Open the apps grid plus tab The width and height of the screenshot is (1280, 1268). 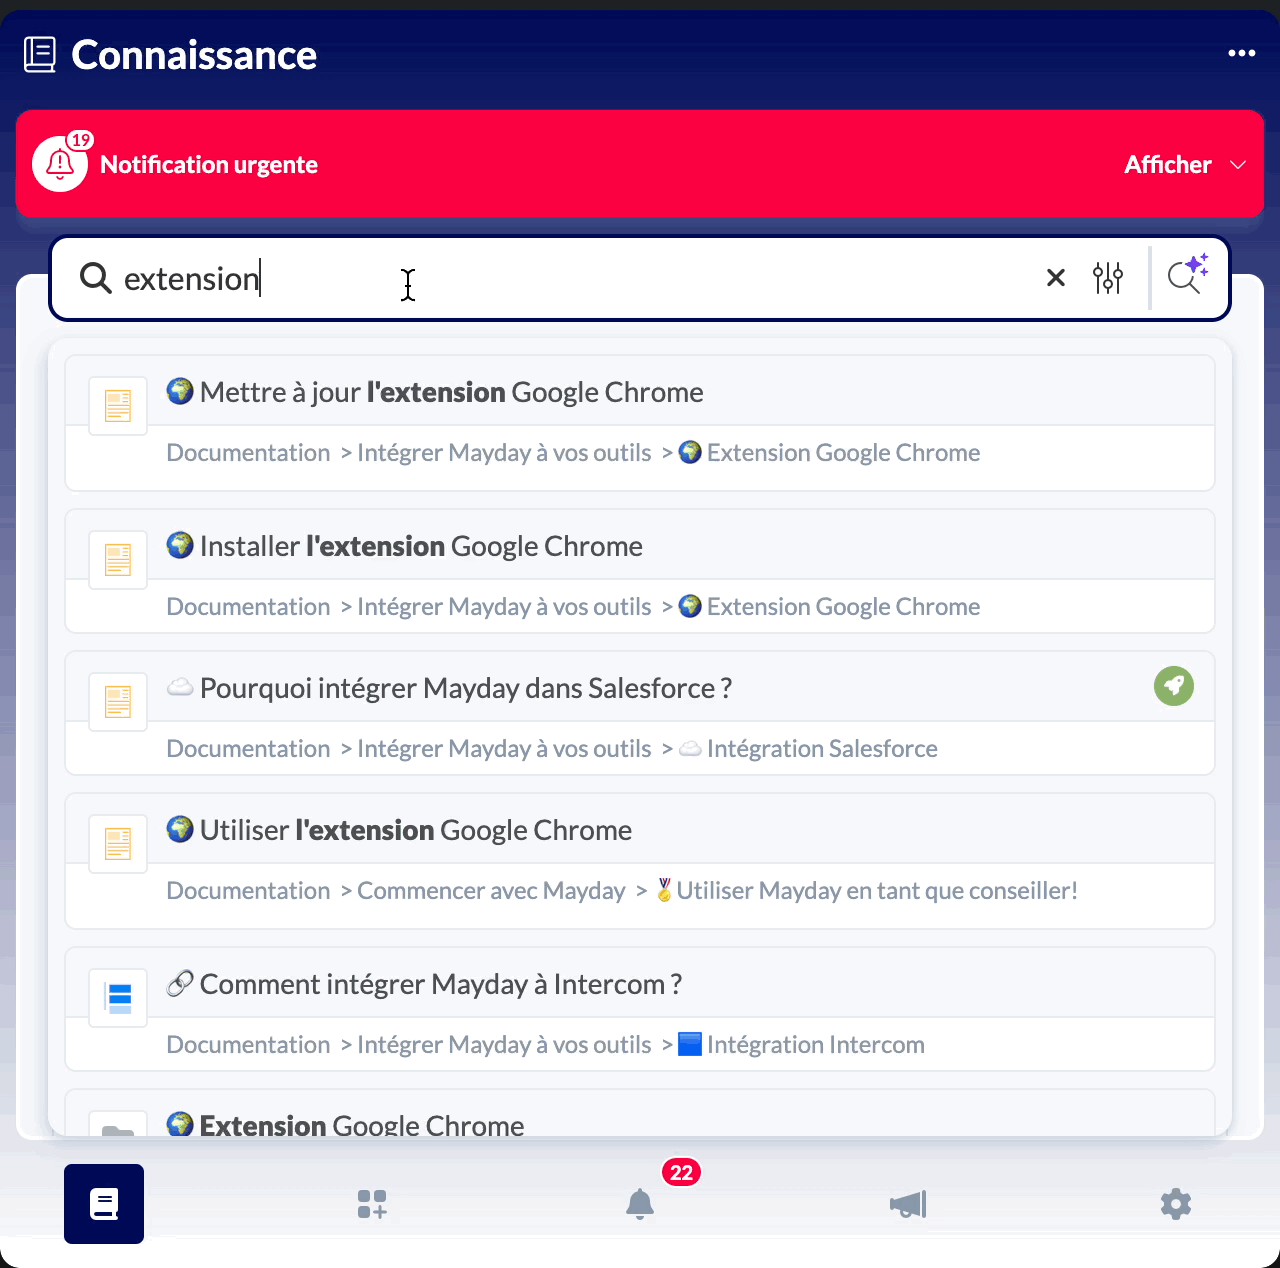372,1203
